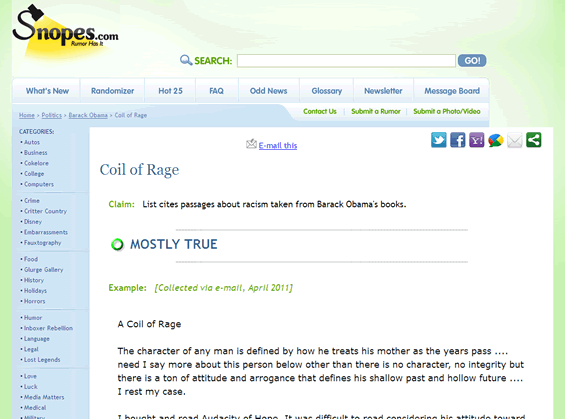Click the 'I rest my case.' line
The height and width of the screenshot is (419, 565).
click(x=151, y=392)
